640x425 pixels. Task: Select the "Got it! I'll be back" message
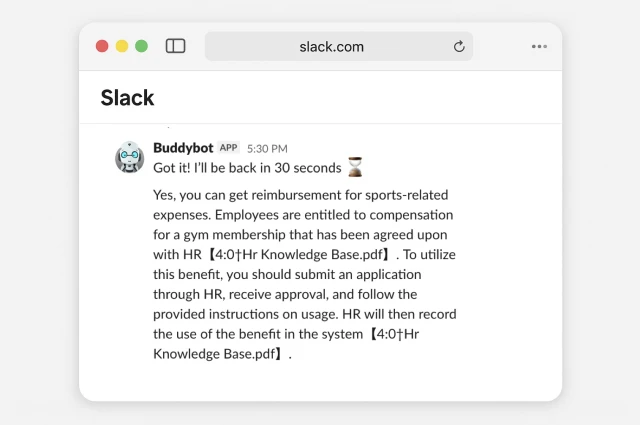[x=247, y=168]
